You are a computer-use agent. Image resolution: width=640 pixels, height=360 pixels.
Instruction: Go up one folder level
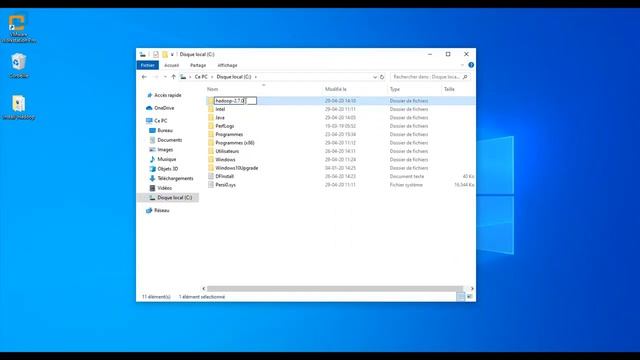pos(173,77)
